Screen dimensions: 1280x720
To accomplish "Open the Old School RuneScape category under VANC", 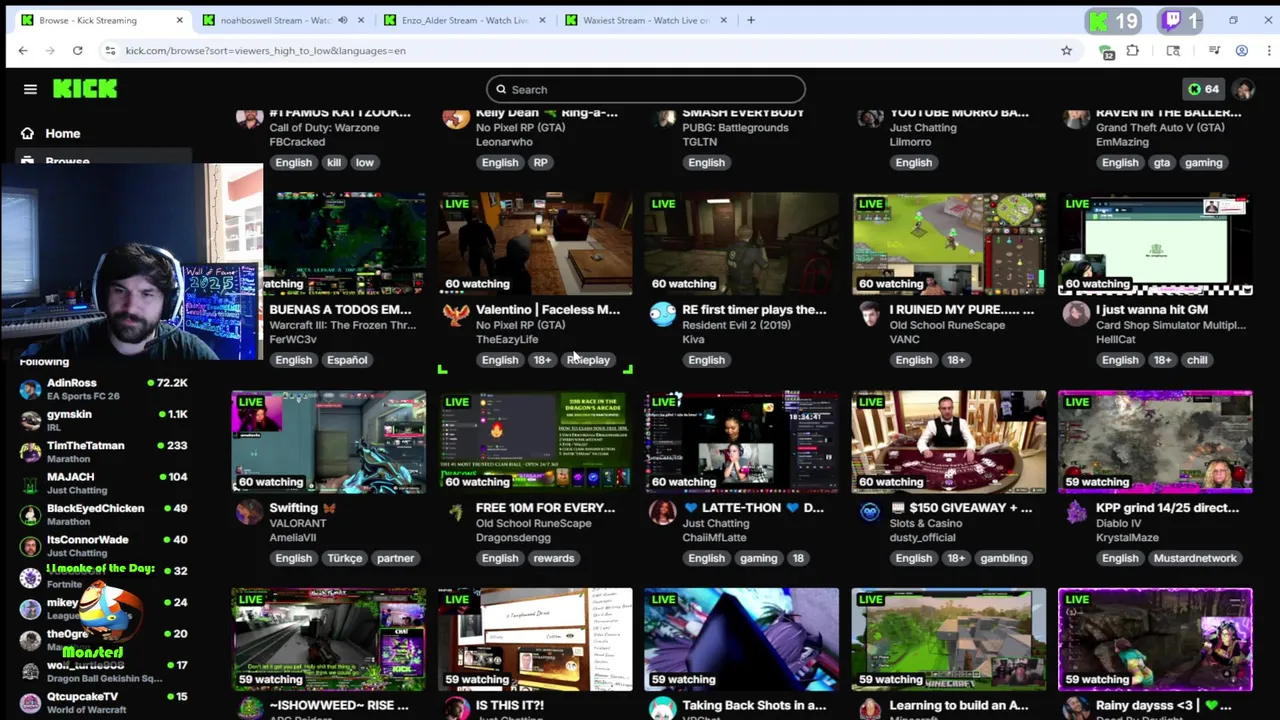I will coord(947,325).
